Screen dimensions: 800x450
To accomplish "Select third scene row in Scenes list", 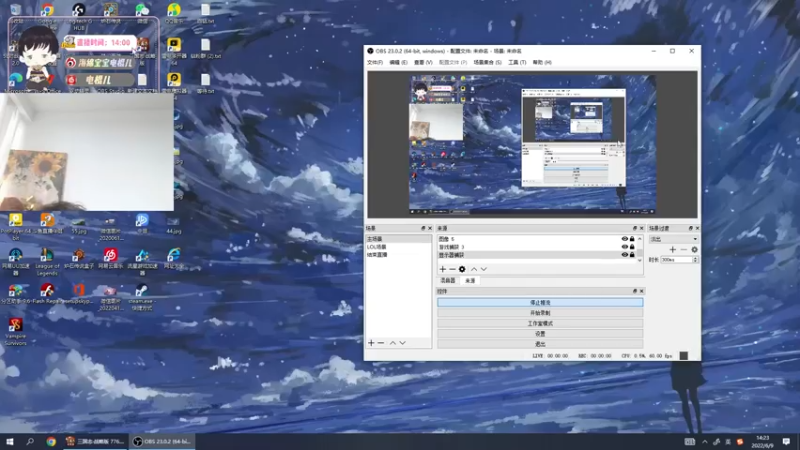I will 398,255.
